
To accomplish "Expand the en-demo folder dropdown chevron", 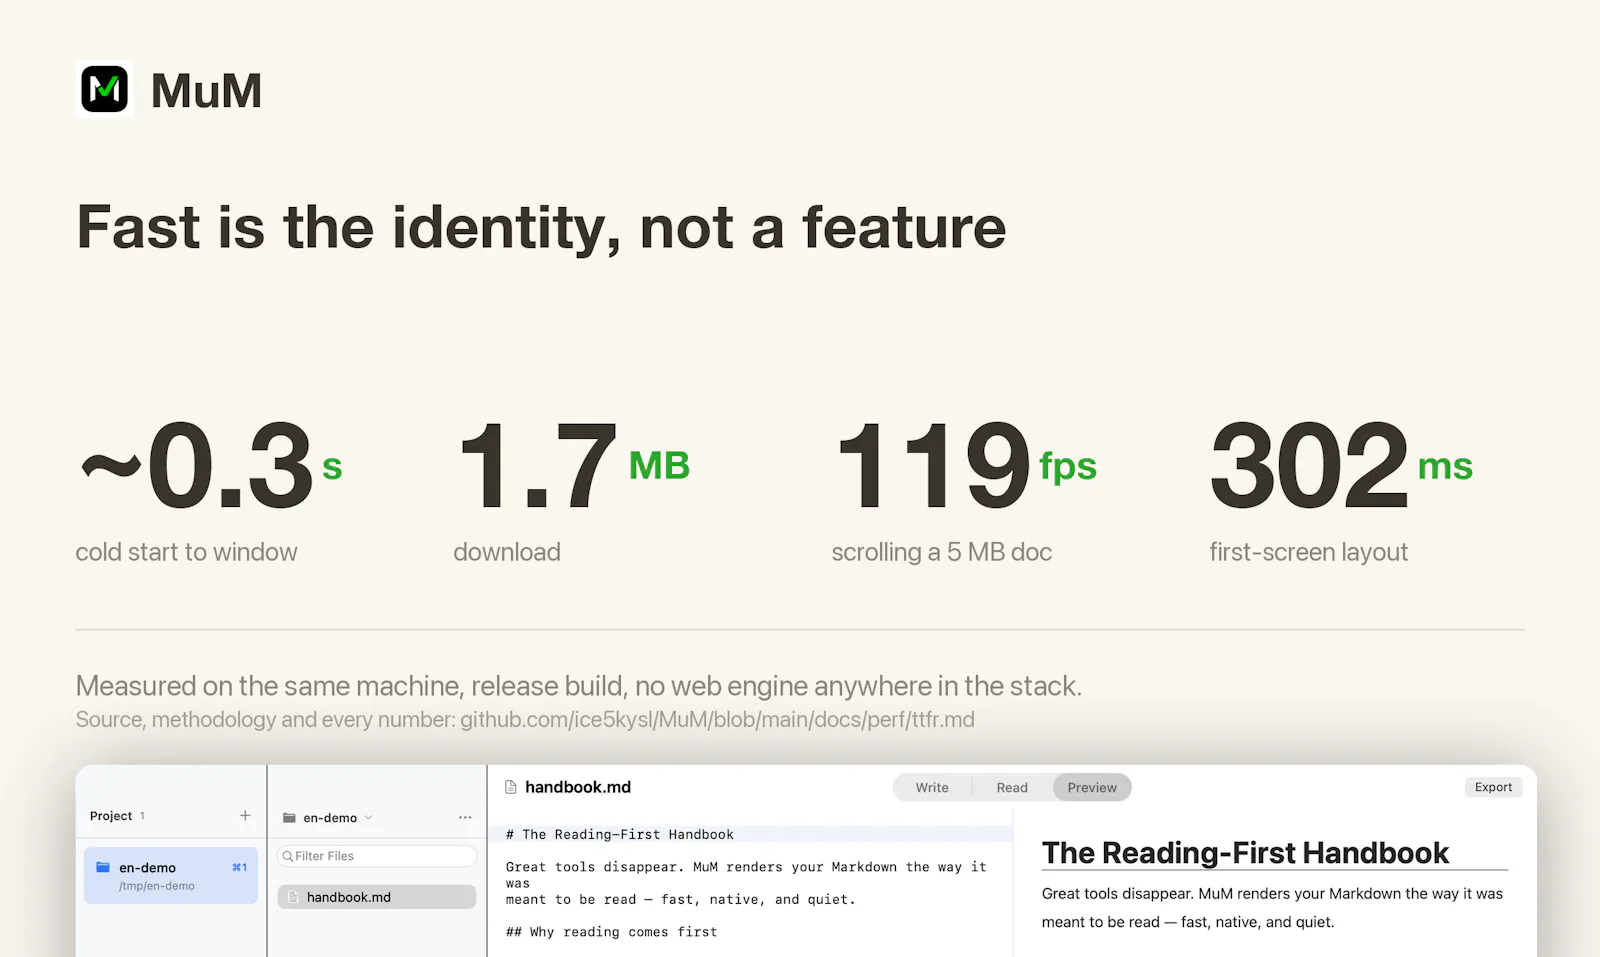I will pos(369,818).
